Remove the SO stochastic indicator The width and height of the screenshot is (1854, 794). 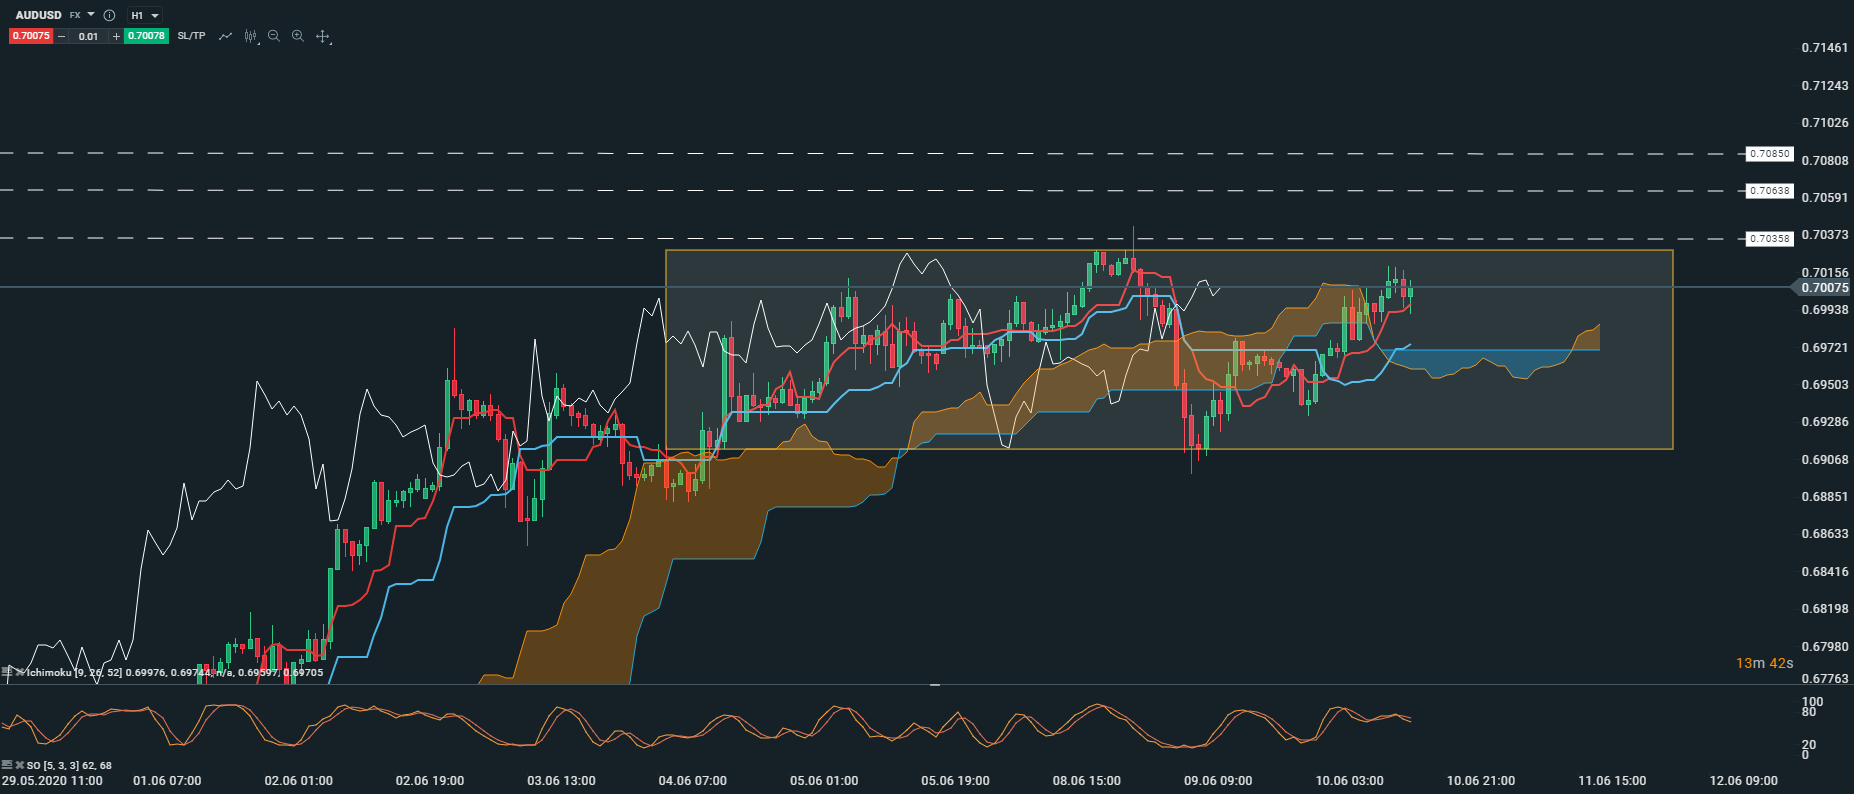pos(19,765)
